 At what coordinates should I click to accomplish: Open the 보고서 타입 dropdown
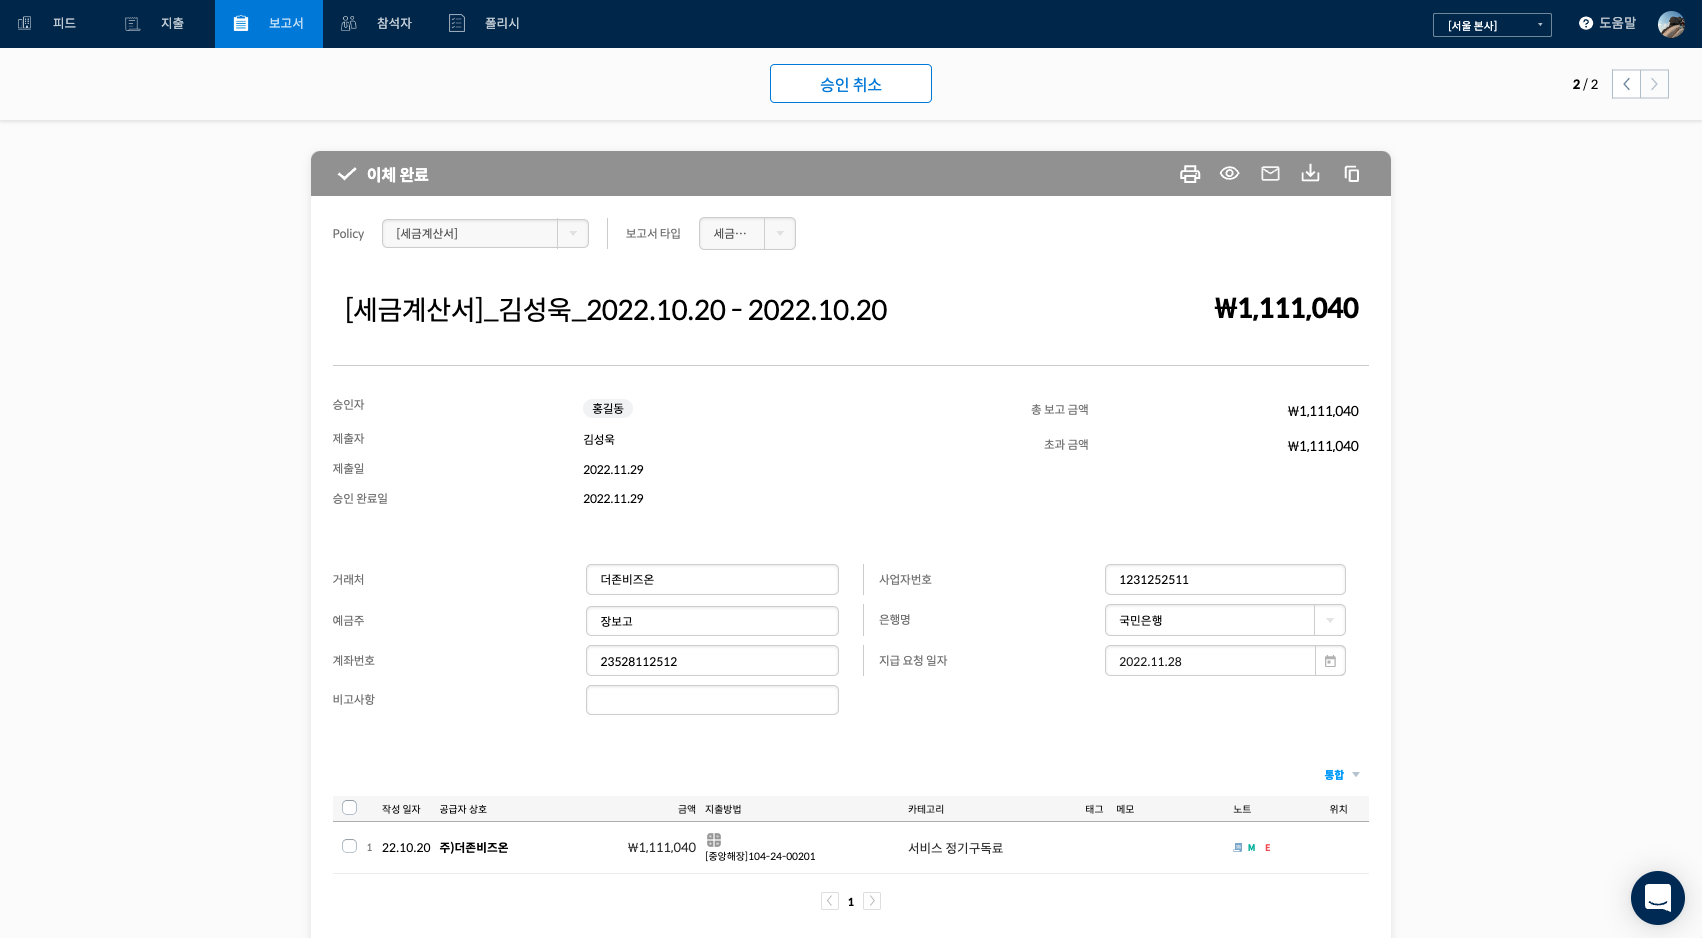747,234
